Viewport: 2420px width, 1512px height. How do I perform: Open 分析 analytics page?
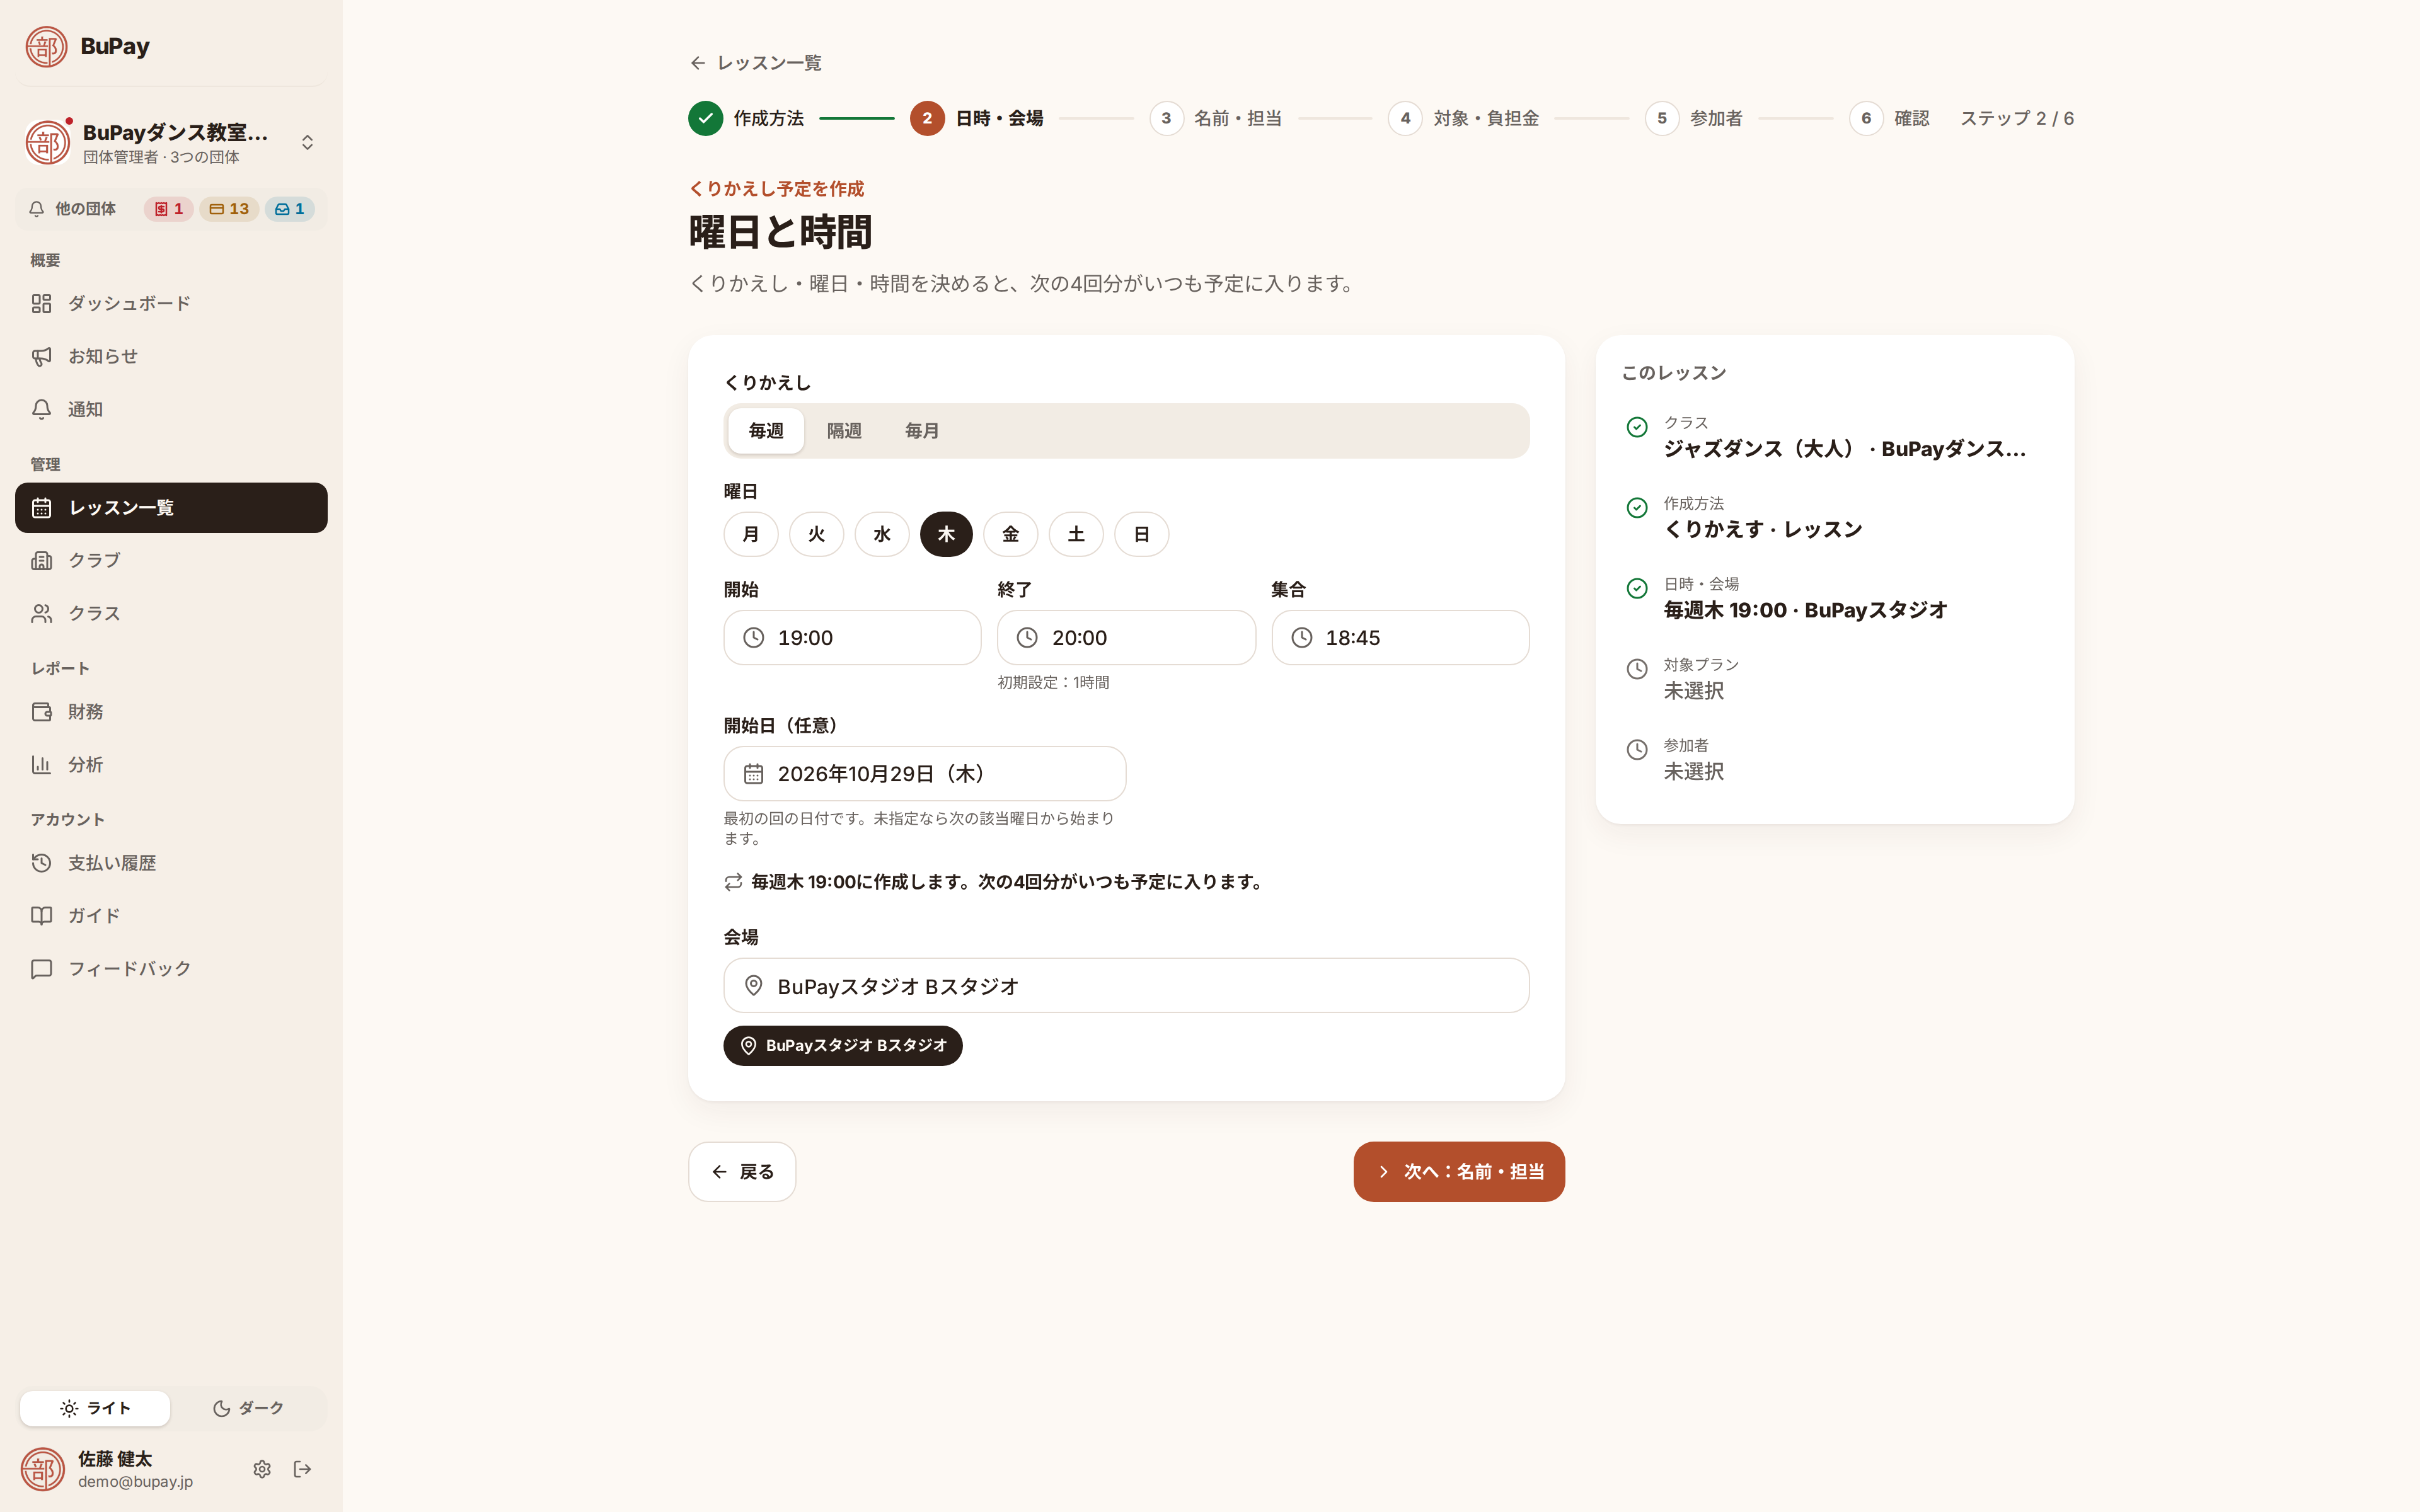click(171, 765)
